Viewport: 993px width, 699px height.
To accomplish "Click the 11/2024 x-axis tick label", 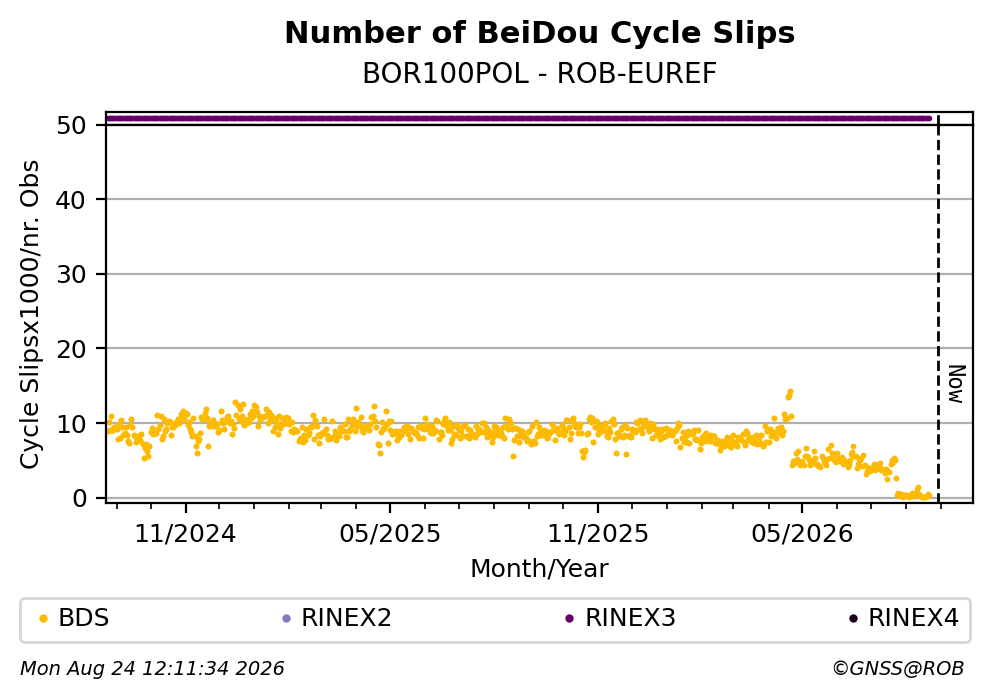I will [x=185, y=534].
